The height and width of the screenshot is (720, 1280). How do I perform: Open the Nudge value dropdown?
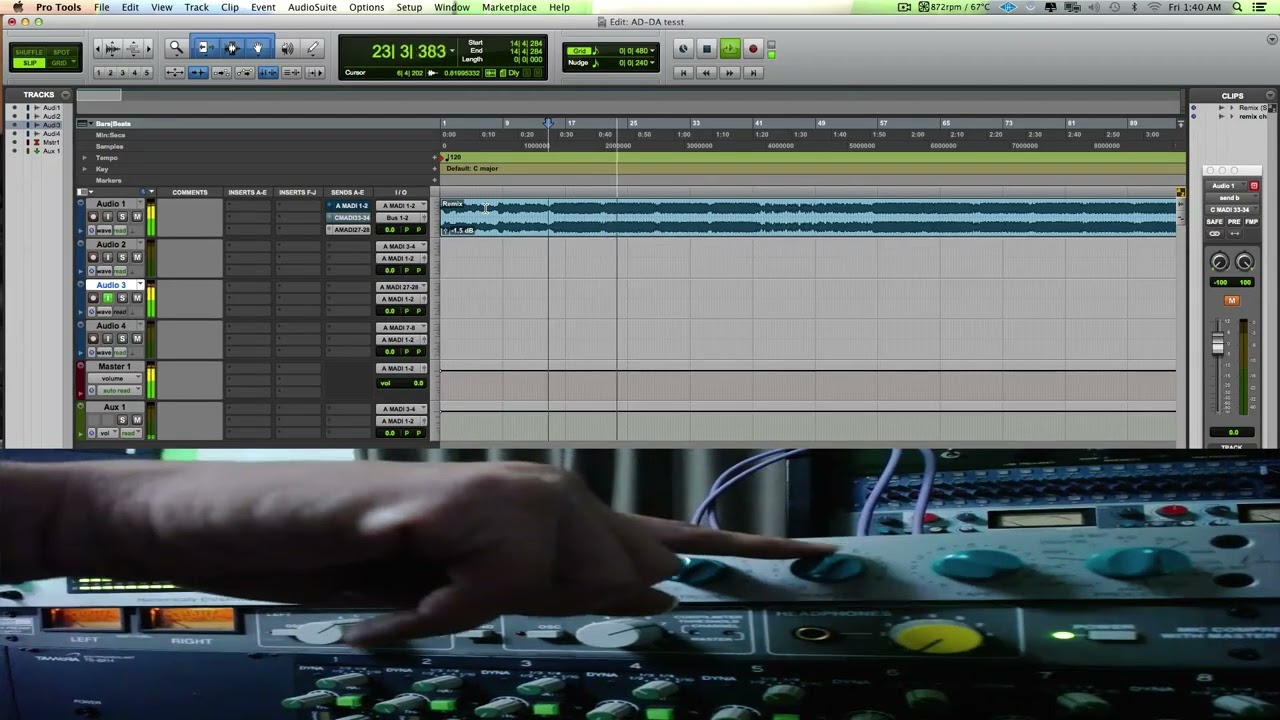[x=652, y=63]
